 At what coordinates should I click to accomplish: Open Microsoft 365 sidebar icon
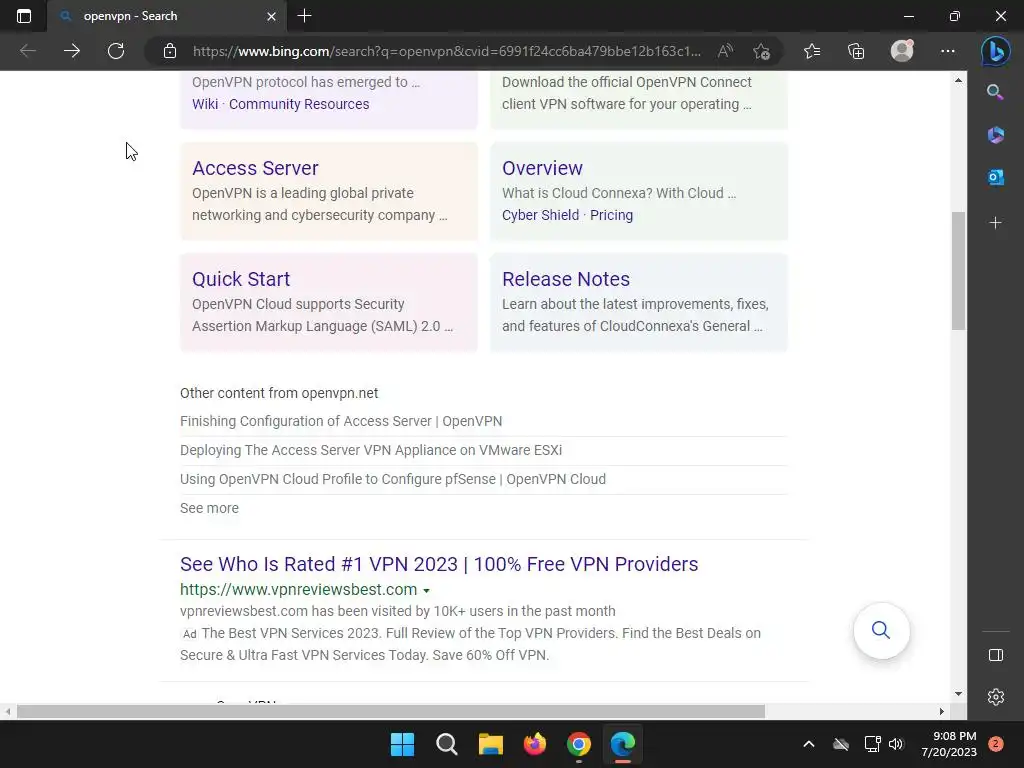point(995,135)
